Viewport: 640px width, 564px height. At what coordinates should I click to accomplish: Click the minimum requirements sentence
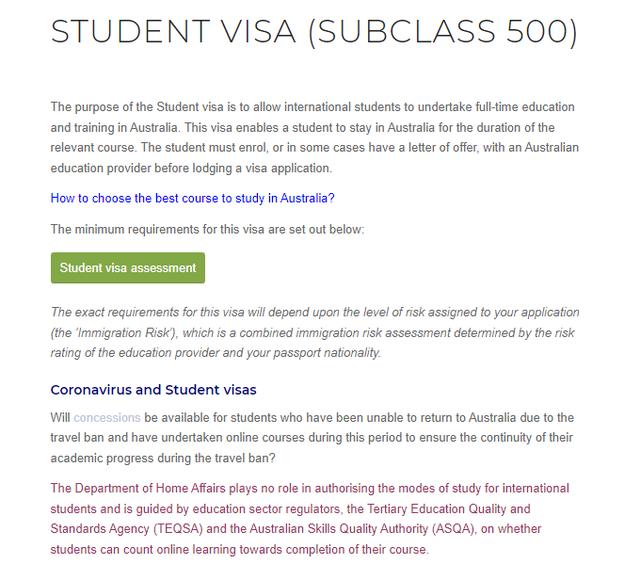coord(207,229)
